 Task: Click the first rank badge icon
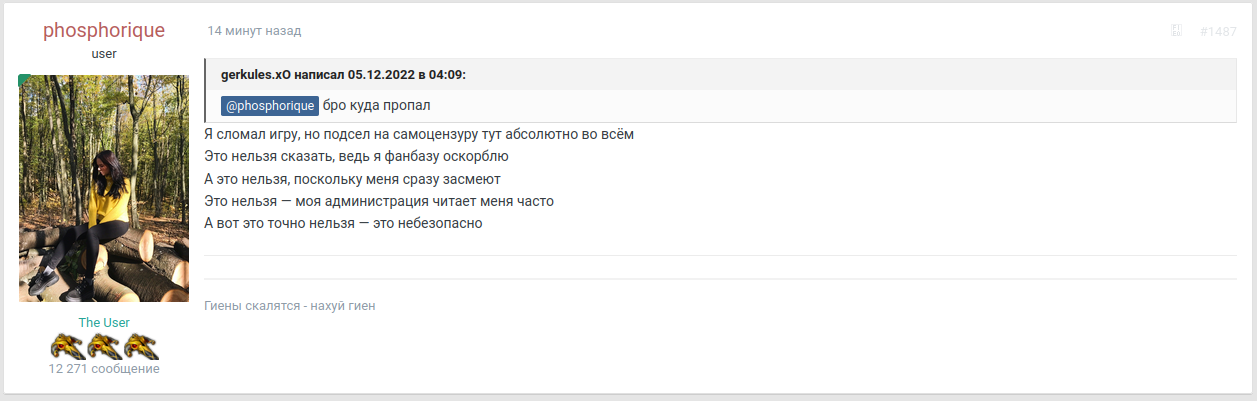pos(68,346)
